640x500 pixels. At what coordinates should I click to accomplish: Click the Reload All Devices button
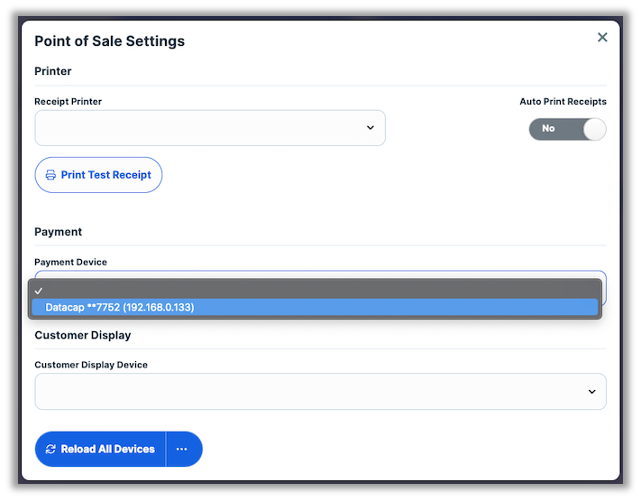click(100, 449)
